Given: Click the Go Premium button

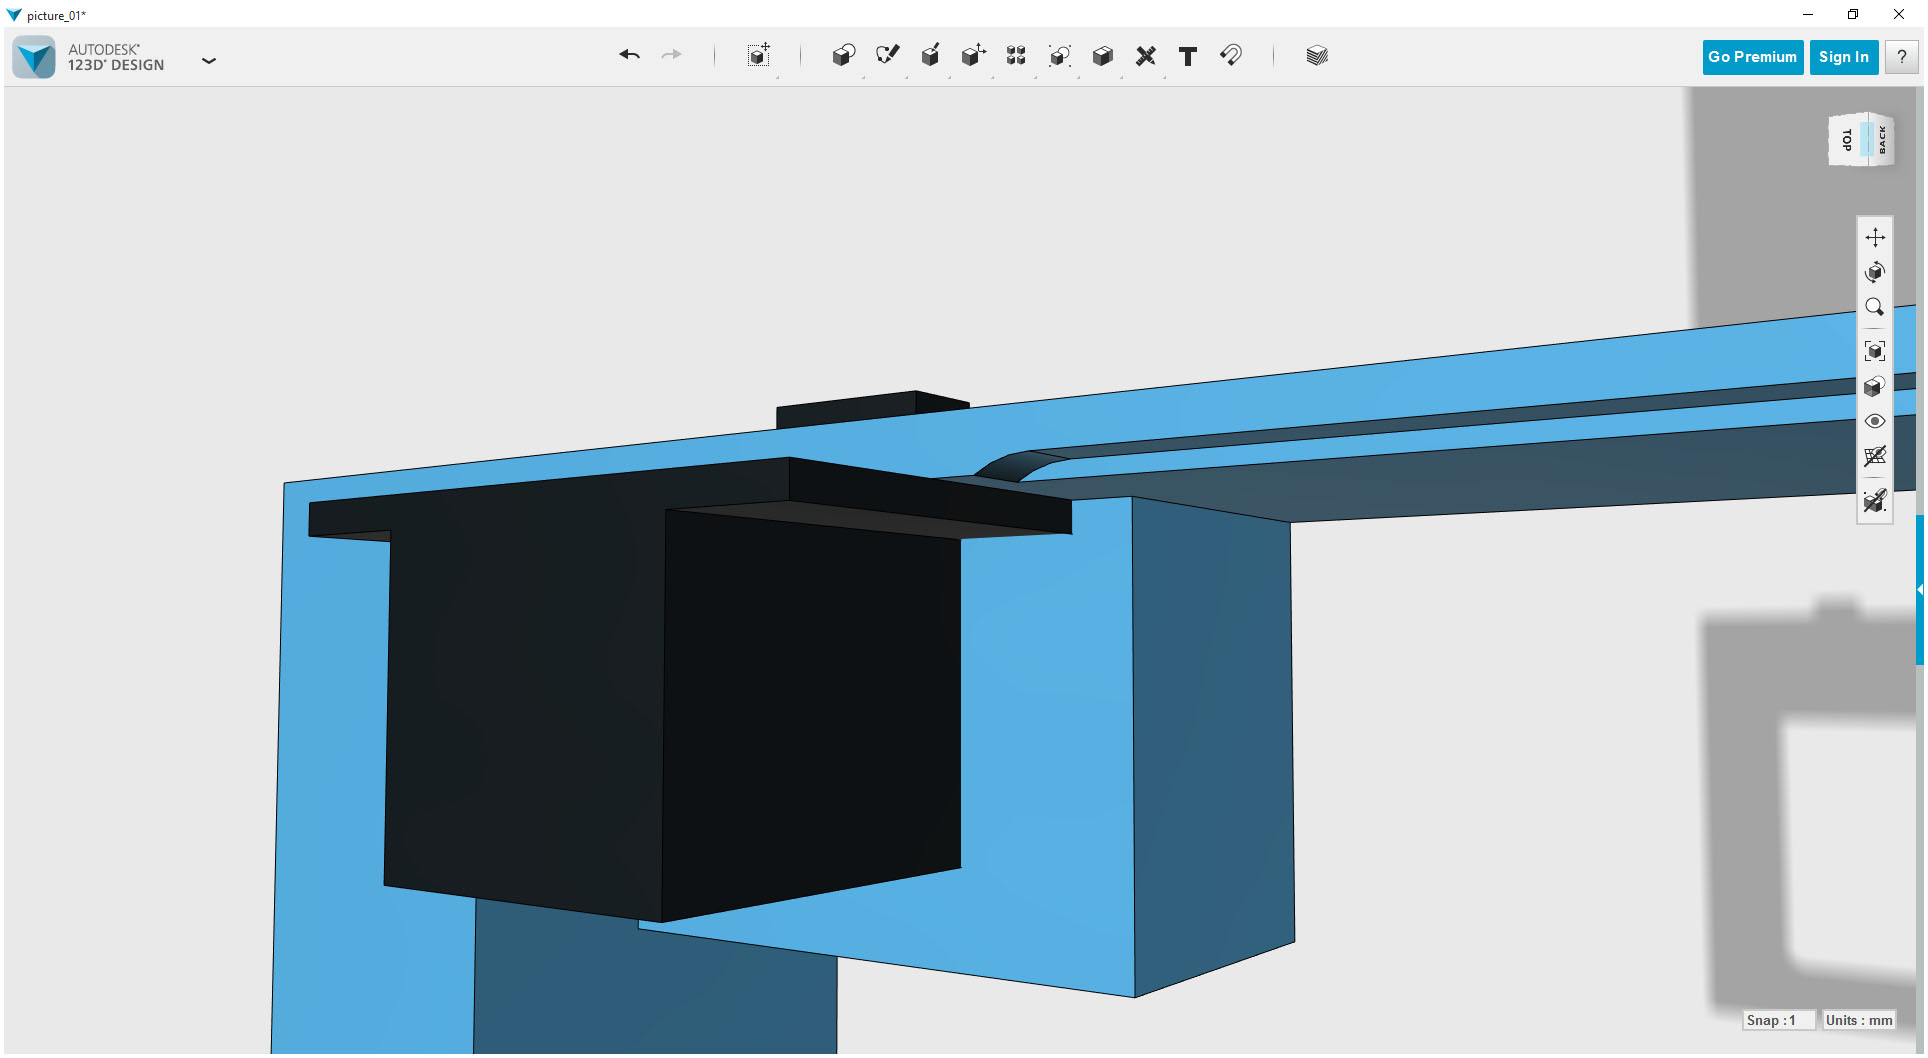Looking at the screenshot, I should [x=1752, y=56].
